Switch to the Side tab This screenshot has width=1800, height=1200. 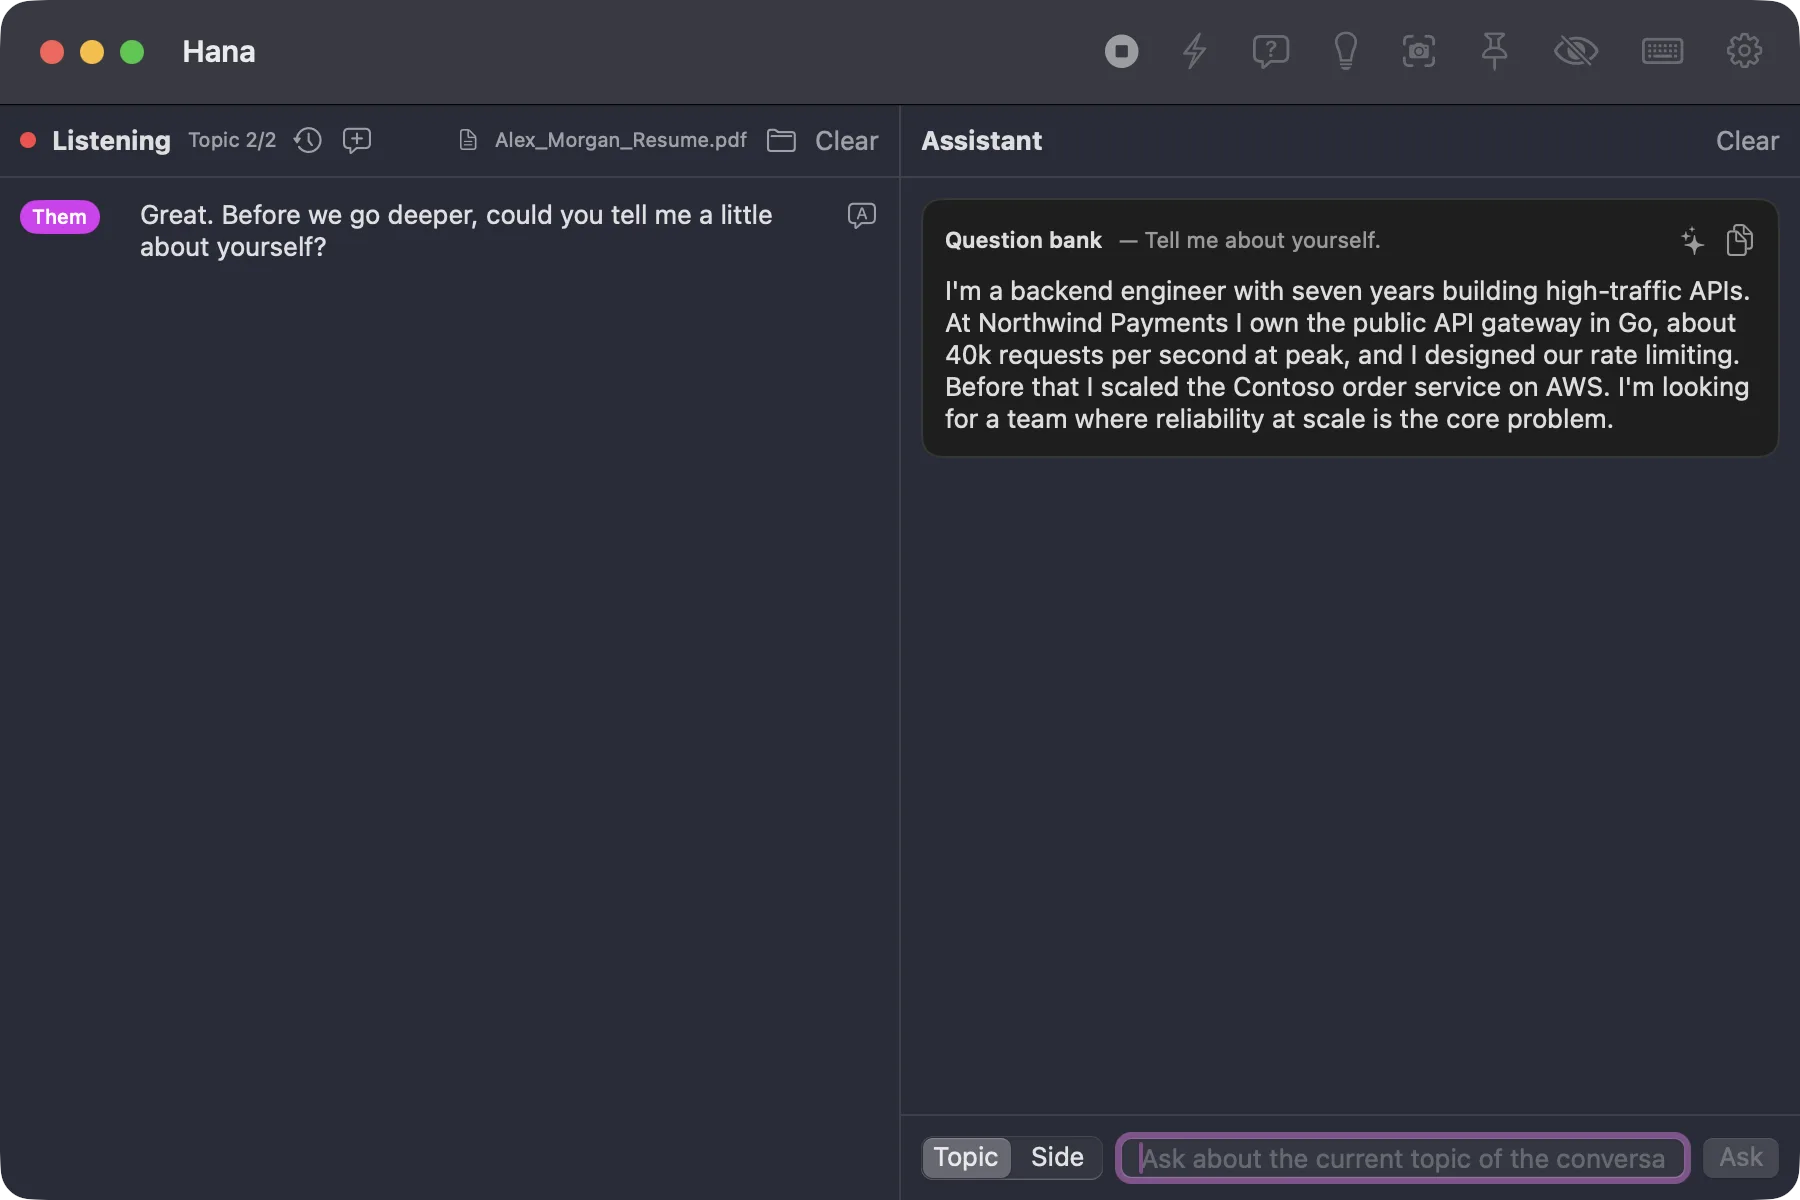coord(1057,1157)
